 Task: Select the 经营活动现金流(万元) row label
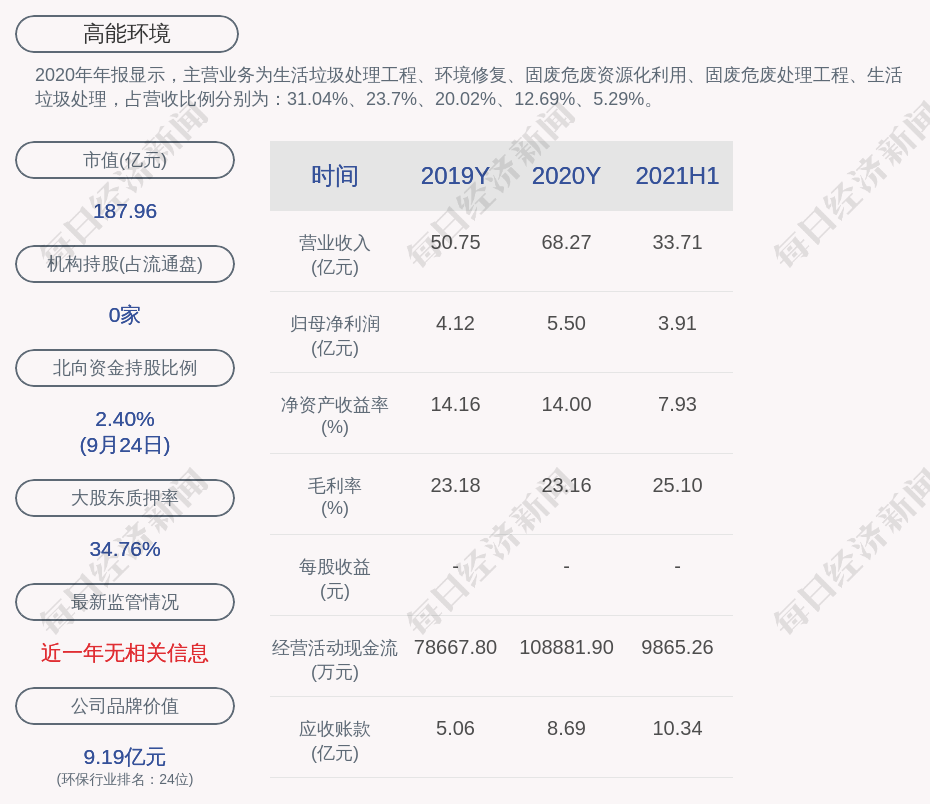[x=334, y=660]
